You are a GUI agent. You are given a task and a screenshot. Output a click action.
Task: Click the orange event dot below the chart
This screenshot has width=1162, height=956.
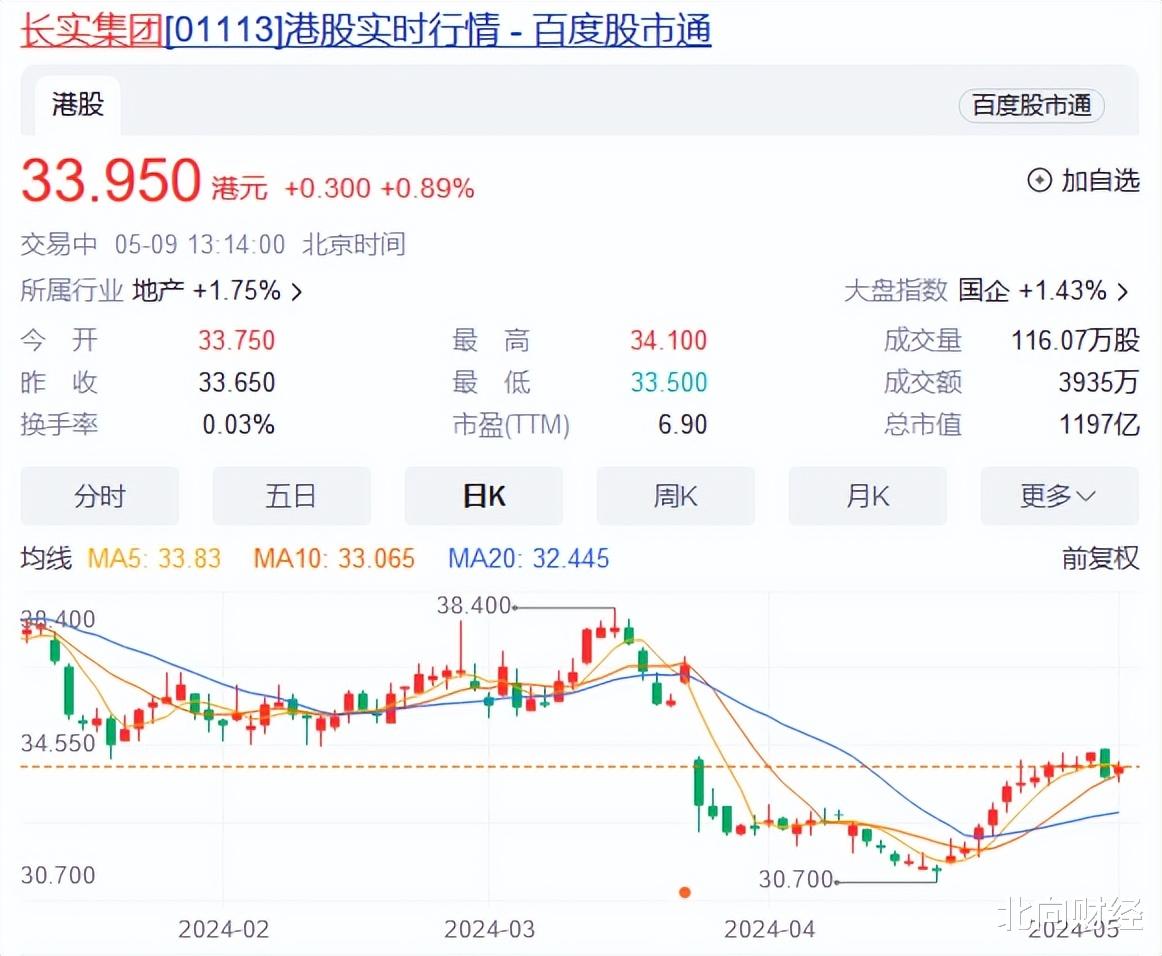685,892
